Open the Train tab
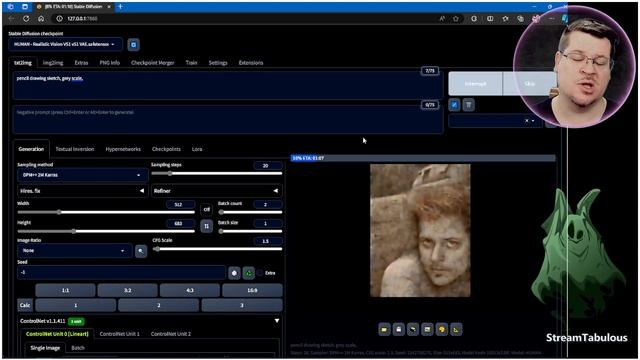This screenshot has height=360, width=640. (x=191, y=63)
